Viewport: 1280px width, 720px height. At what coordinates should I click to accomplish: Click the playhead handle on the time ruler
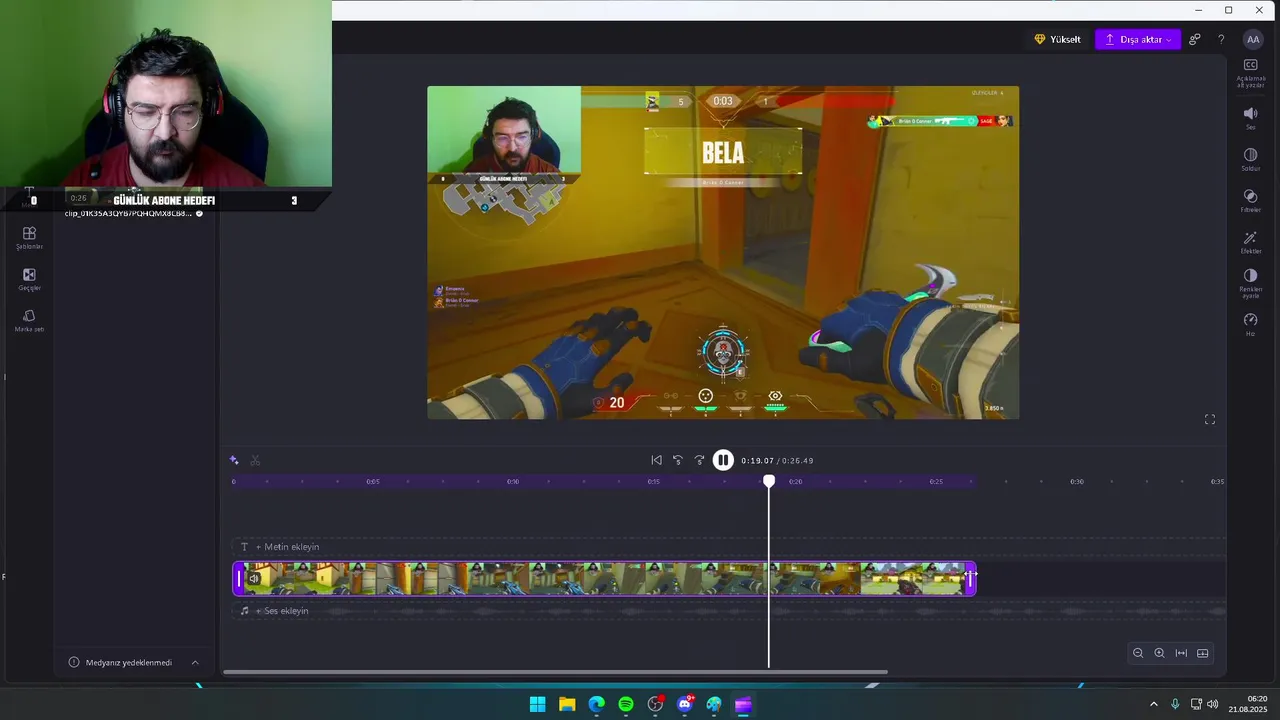click(769, 482)
